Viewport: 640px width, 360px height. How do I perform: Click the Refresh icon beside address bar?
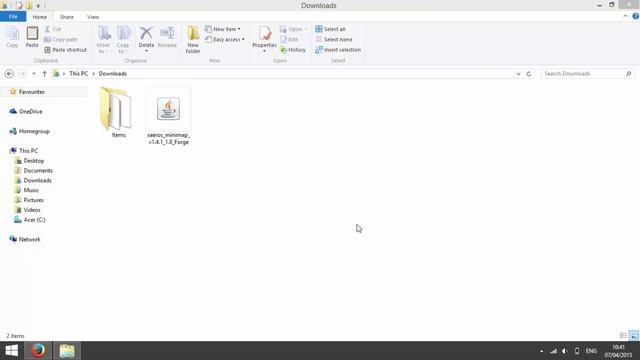(529, 74)
